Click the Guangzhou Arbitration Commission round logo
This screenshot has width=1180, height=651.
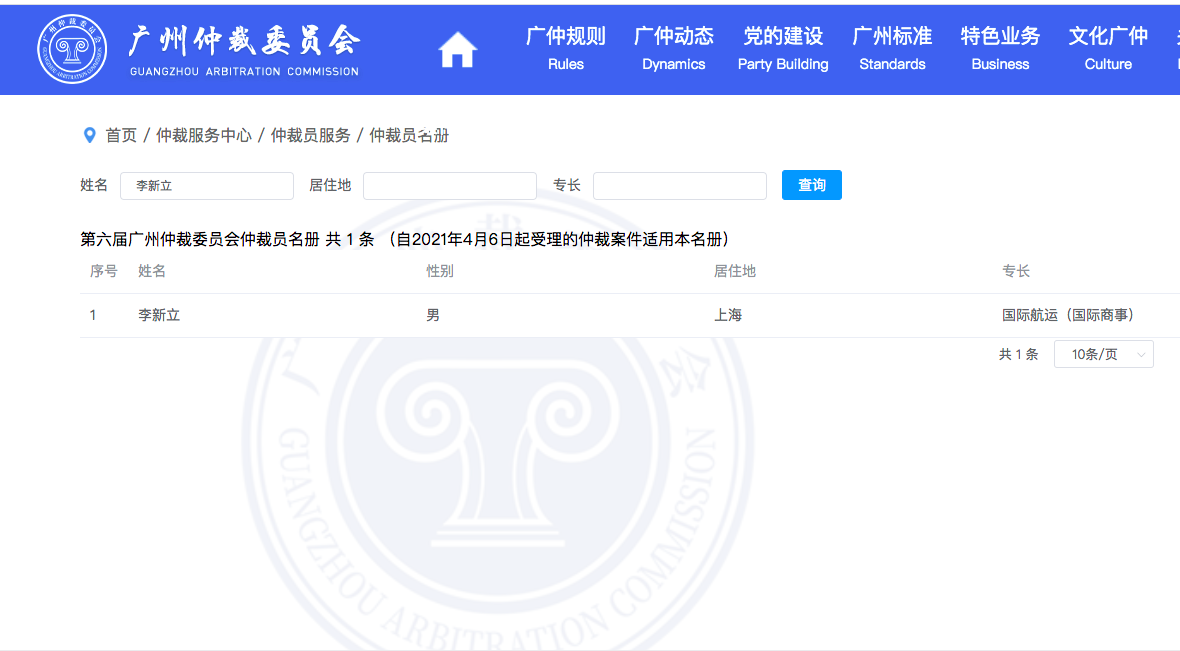click(72, 50)
